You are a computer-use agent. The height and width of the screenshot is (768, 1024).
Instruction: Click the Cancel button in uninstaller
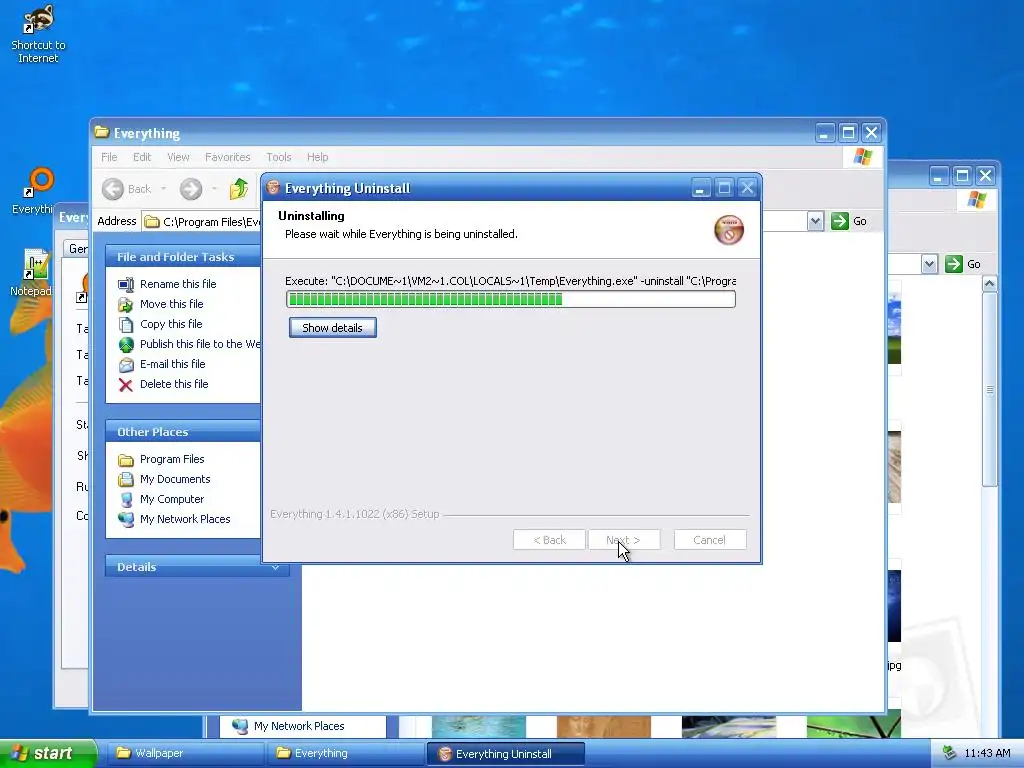point(710,540)
